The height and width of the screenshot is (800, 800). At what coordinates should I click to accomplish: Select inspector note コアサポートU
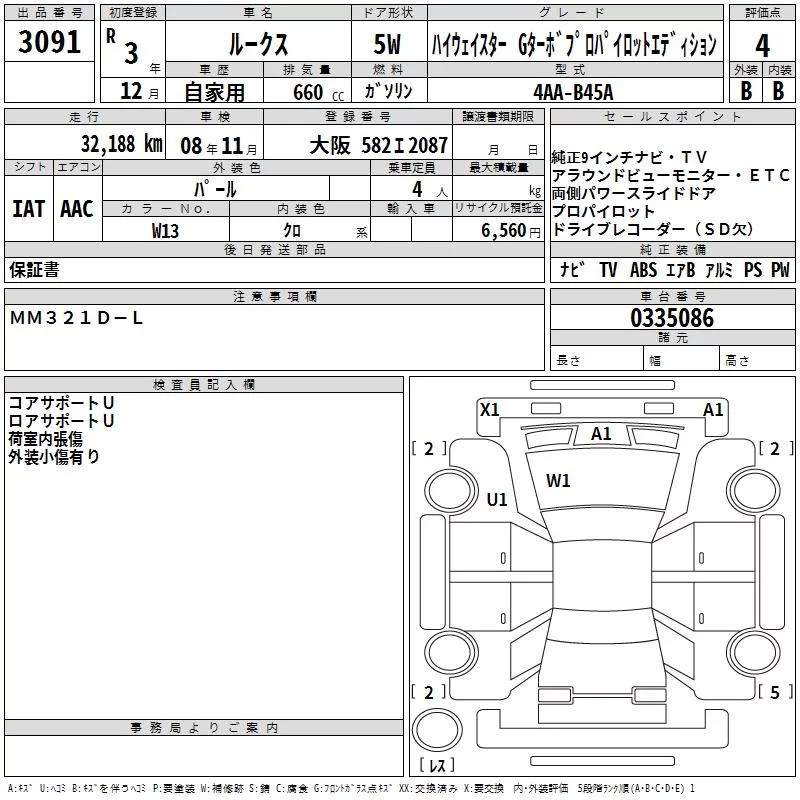61,403
